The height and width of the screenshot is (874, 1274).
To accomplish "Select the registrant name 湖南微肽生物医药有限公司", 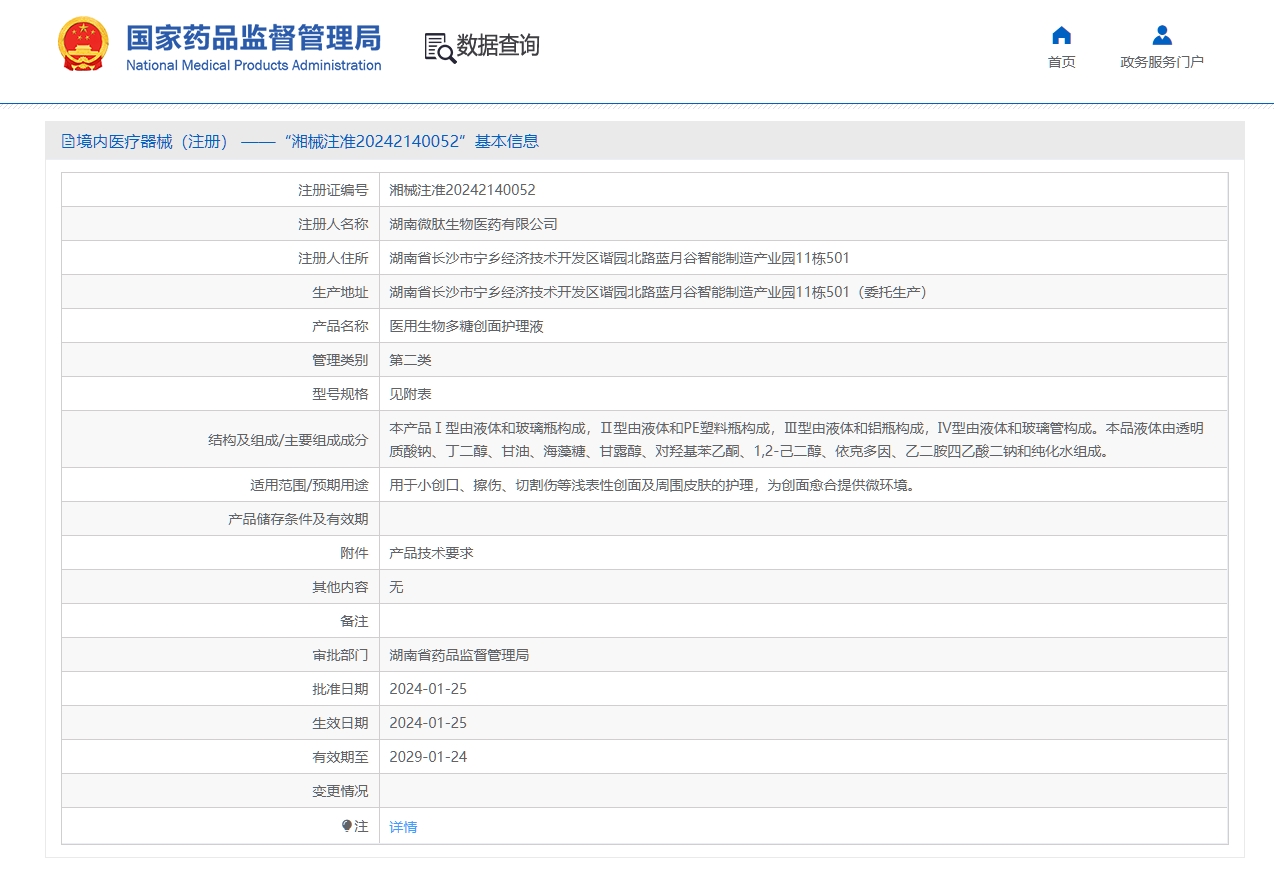I will [x=473, y=224].
